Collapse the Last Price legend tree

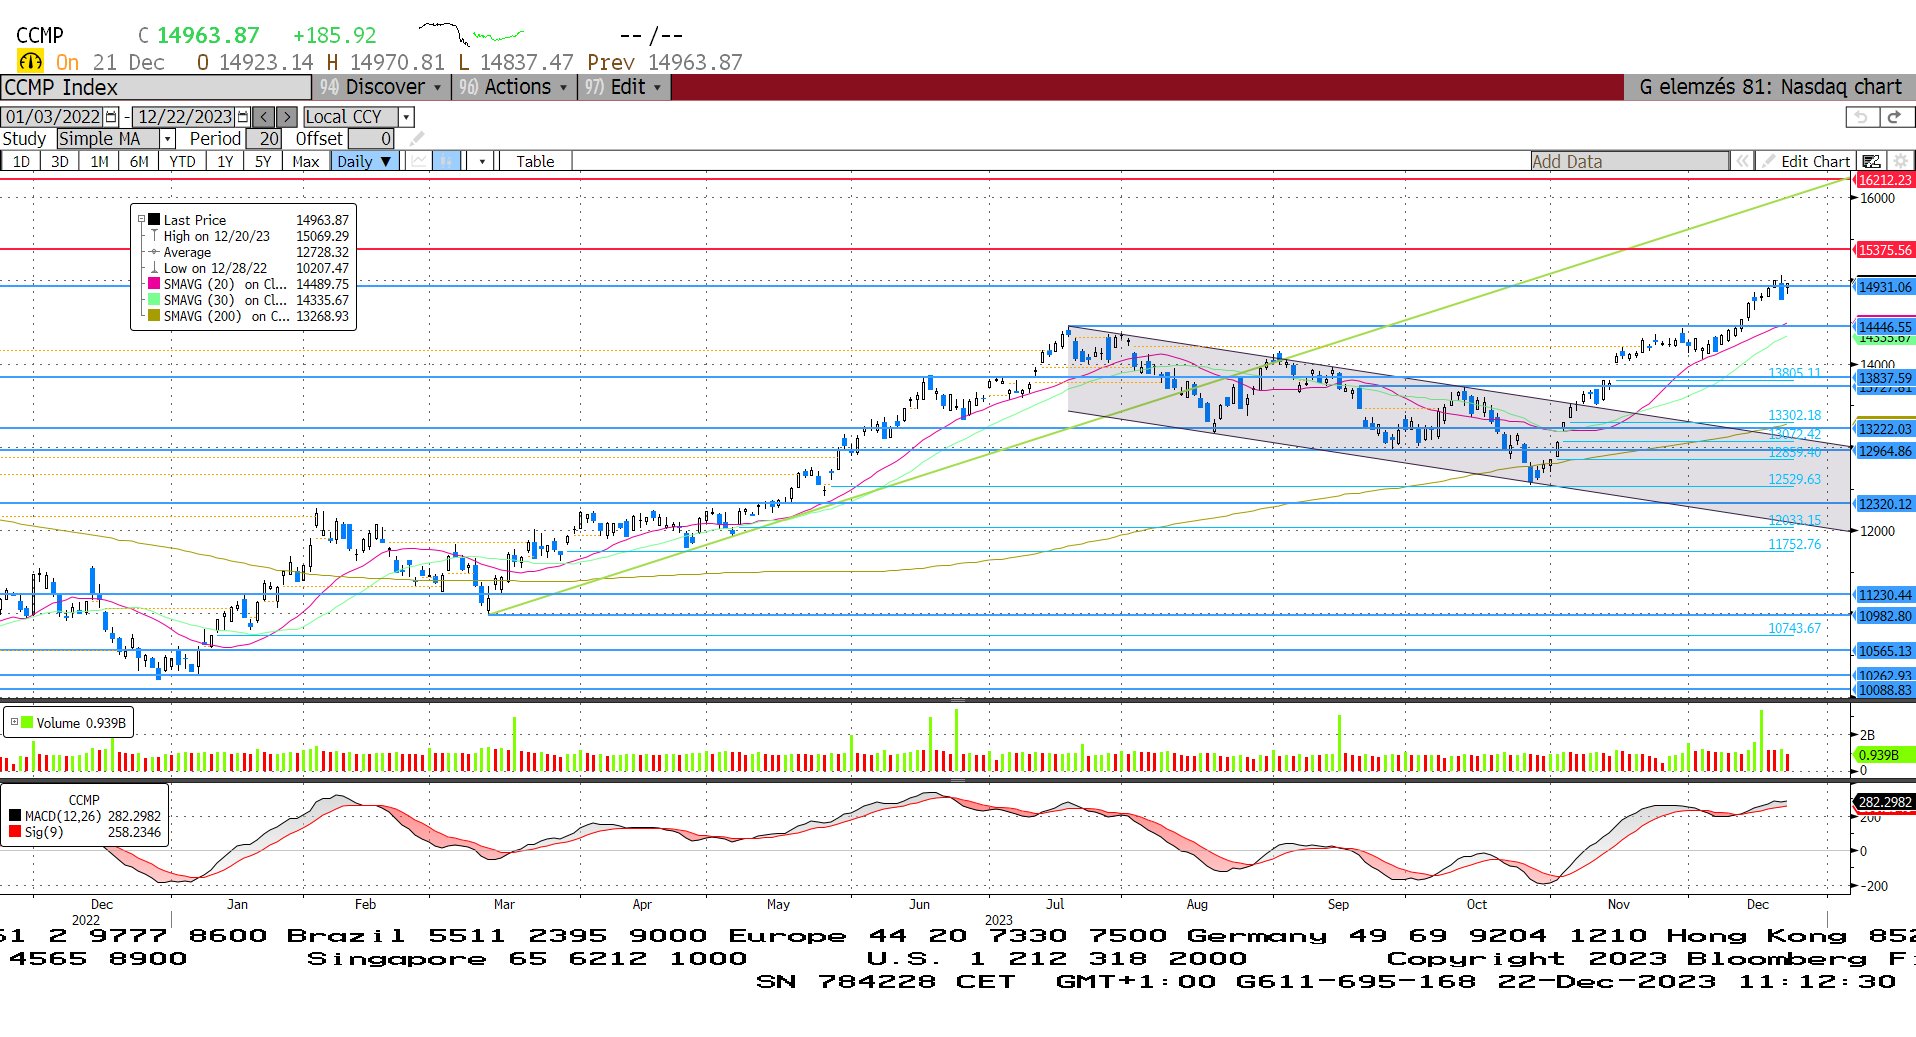pyautogui.click(x=141, y=220)
